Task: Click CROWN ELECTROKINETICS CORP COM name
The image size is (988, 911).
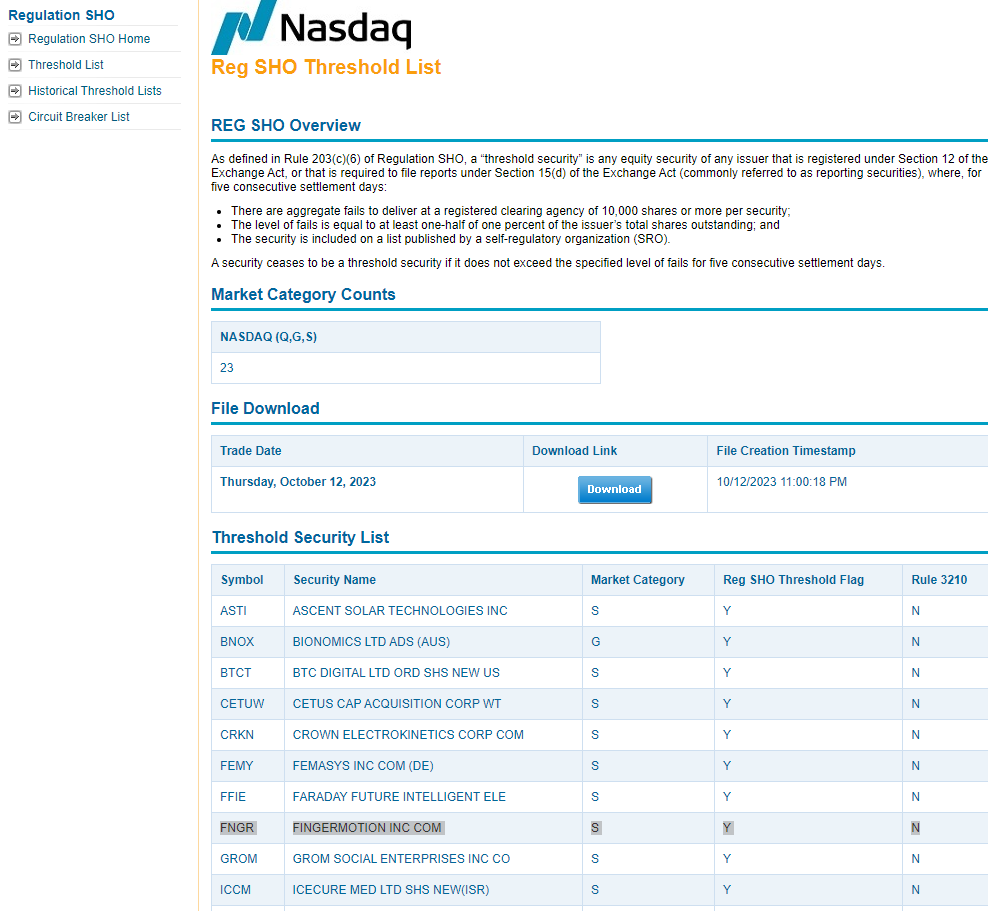Action: tap(408, 735)
